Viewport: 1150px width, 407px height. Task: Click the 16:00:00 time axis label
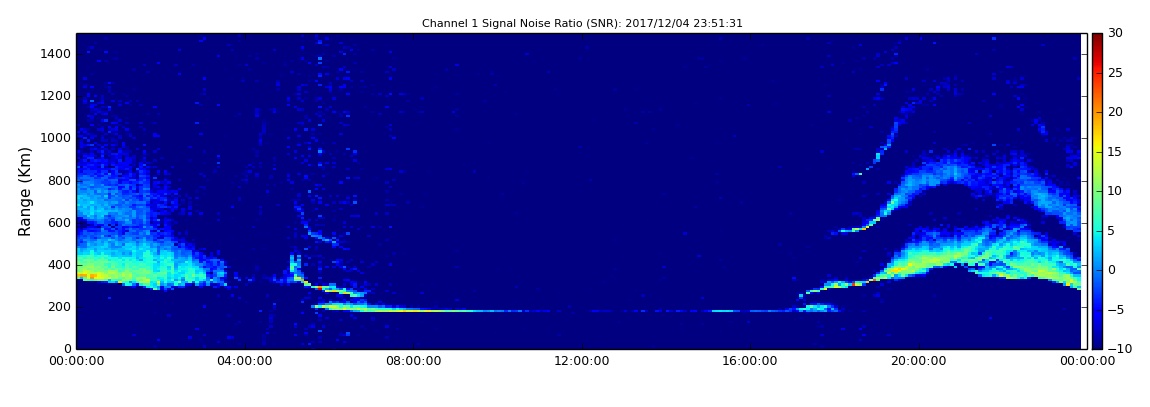point(750,361)
